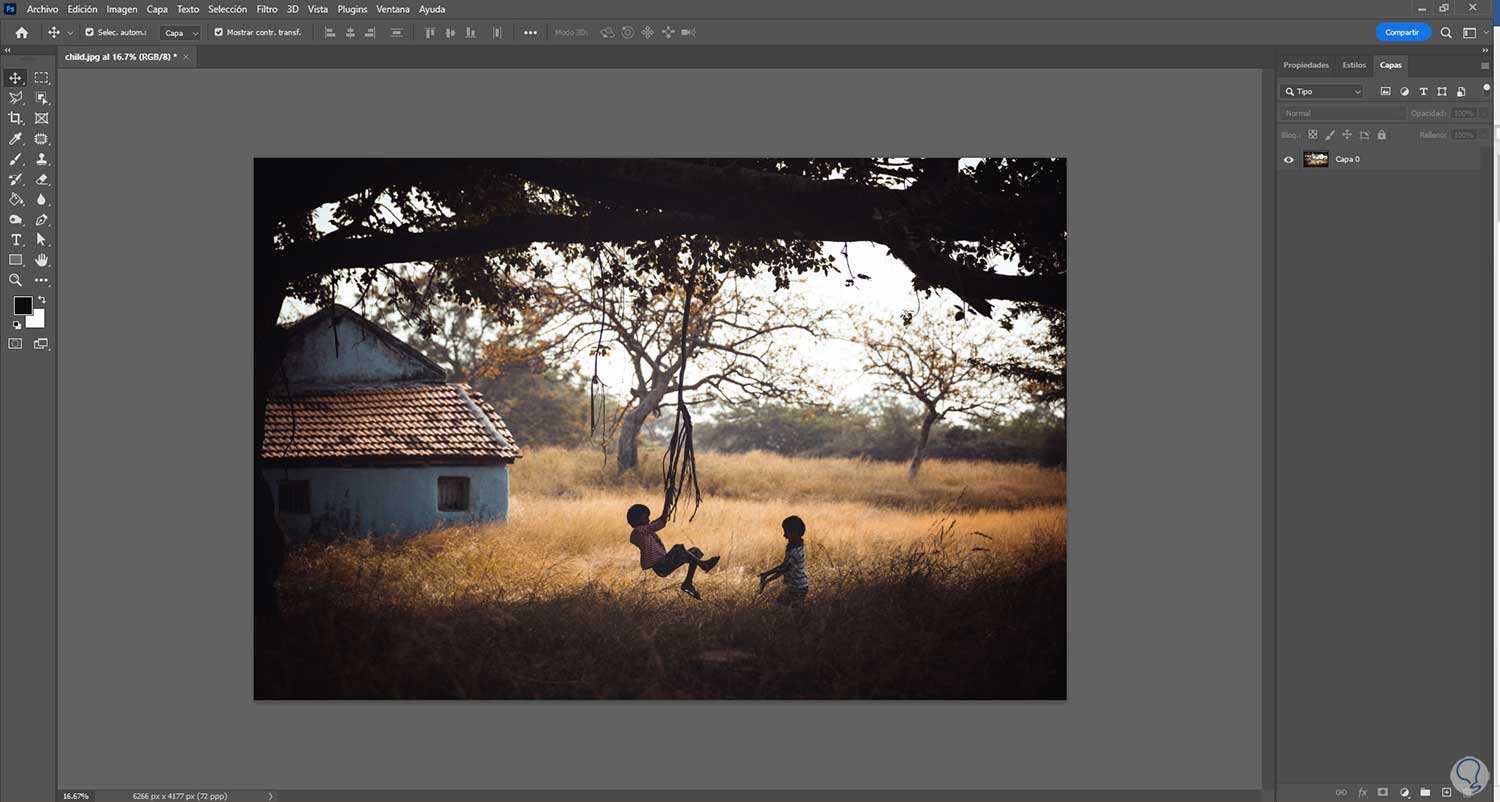Viewport: 1500px width, 802px height.
Task: Select the Move tool in the toolbox
Action: pyautogui.click(x=16, y=78)
